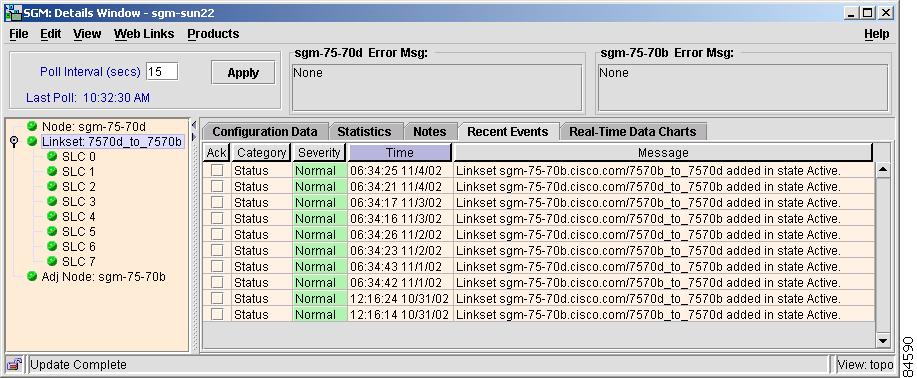The width and height of the screenshot is (917, 378).
Task: Open the Web Links menu
Action: pos(144,34)
